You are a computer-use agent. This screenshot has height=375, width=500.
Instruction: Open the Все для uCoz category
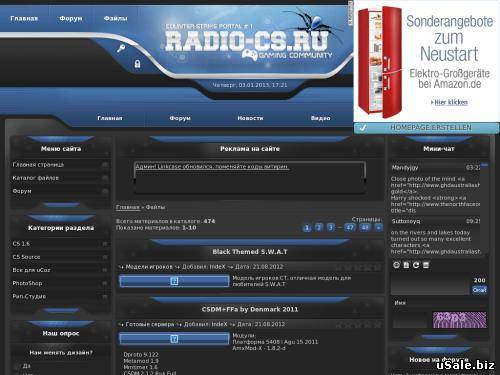coord(31,270)
